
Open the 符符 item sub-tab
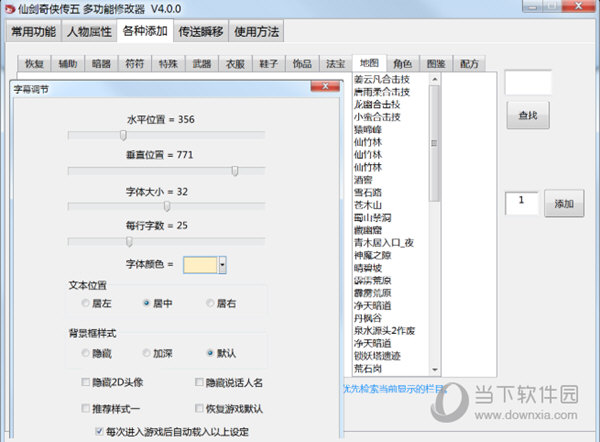coord(135,64)
